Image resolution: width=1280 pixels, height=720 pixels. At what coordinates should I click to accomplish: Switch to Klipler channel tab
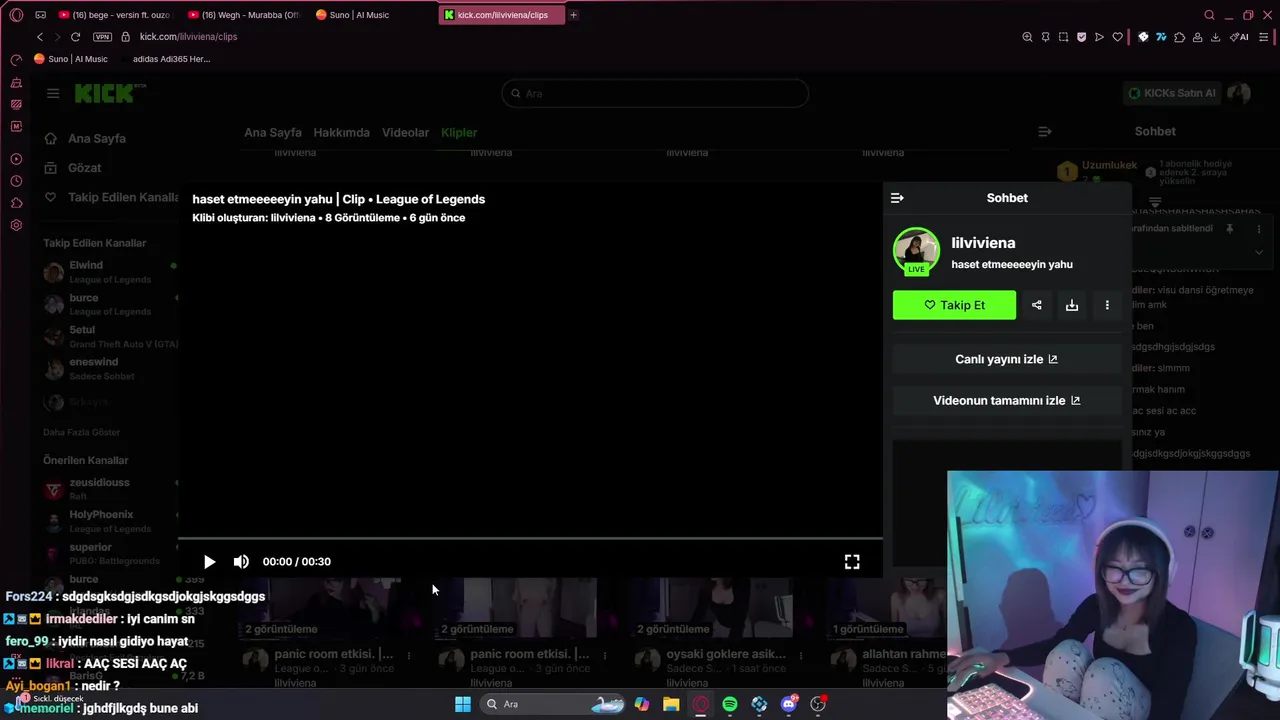[459, 132]
